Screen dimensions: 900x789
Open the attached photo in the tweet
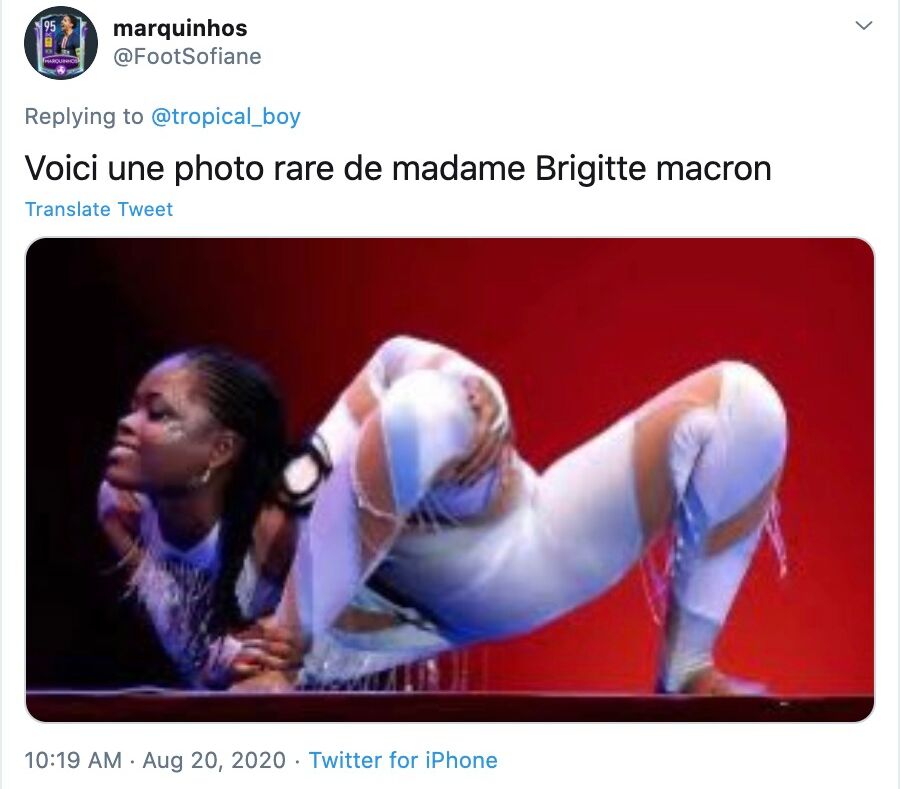[x=450, y=480]
